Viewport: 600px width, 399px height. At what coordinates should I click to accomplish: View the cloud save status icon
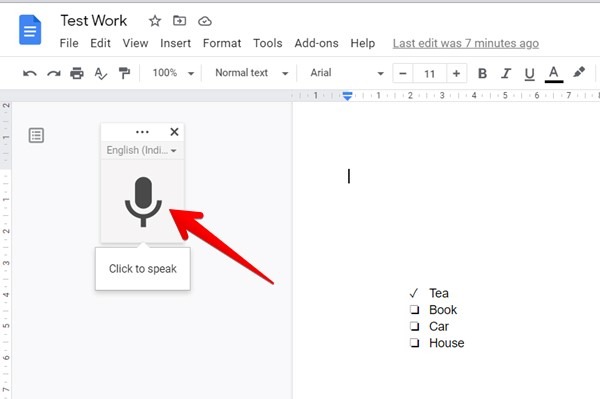(205, 21)
